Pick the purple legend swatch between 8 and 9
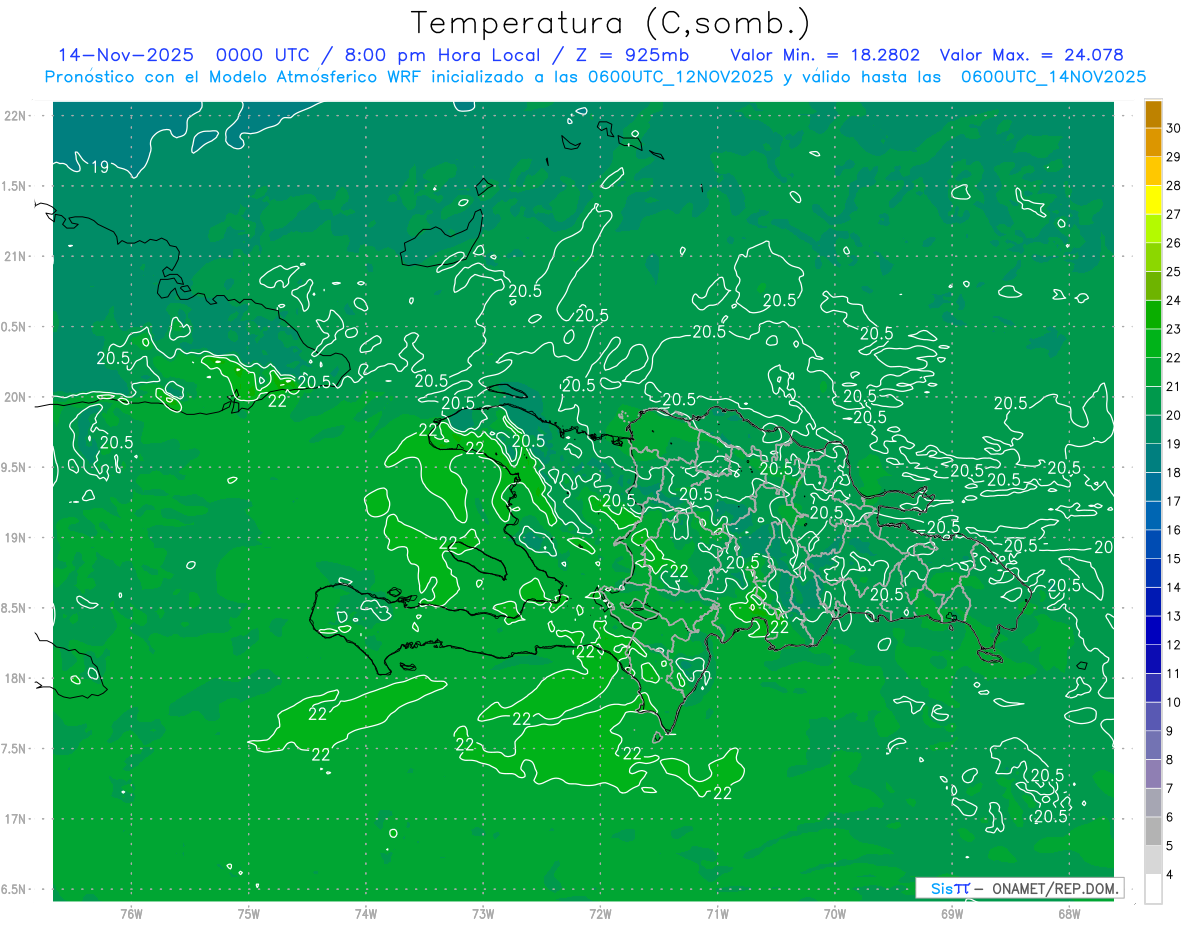Screen dimensions: 1200x927 tap(1153, 745)
